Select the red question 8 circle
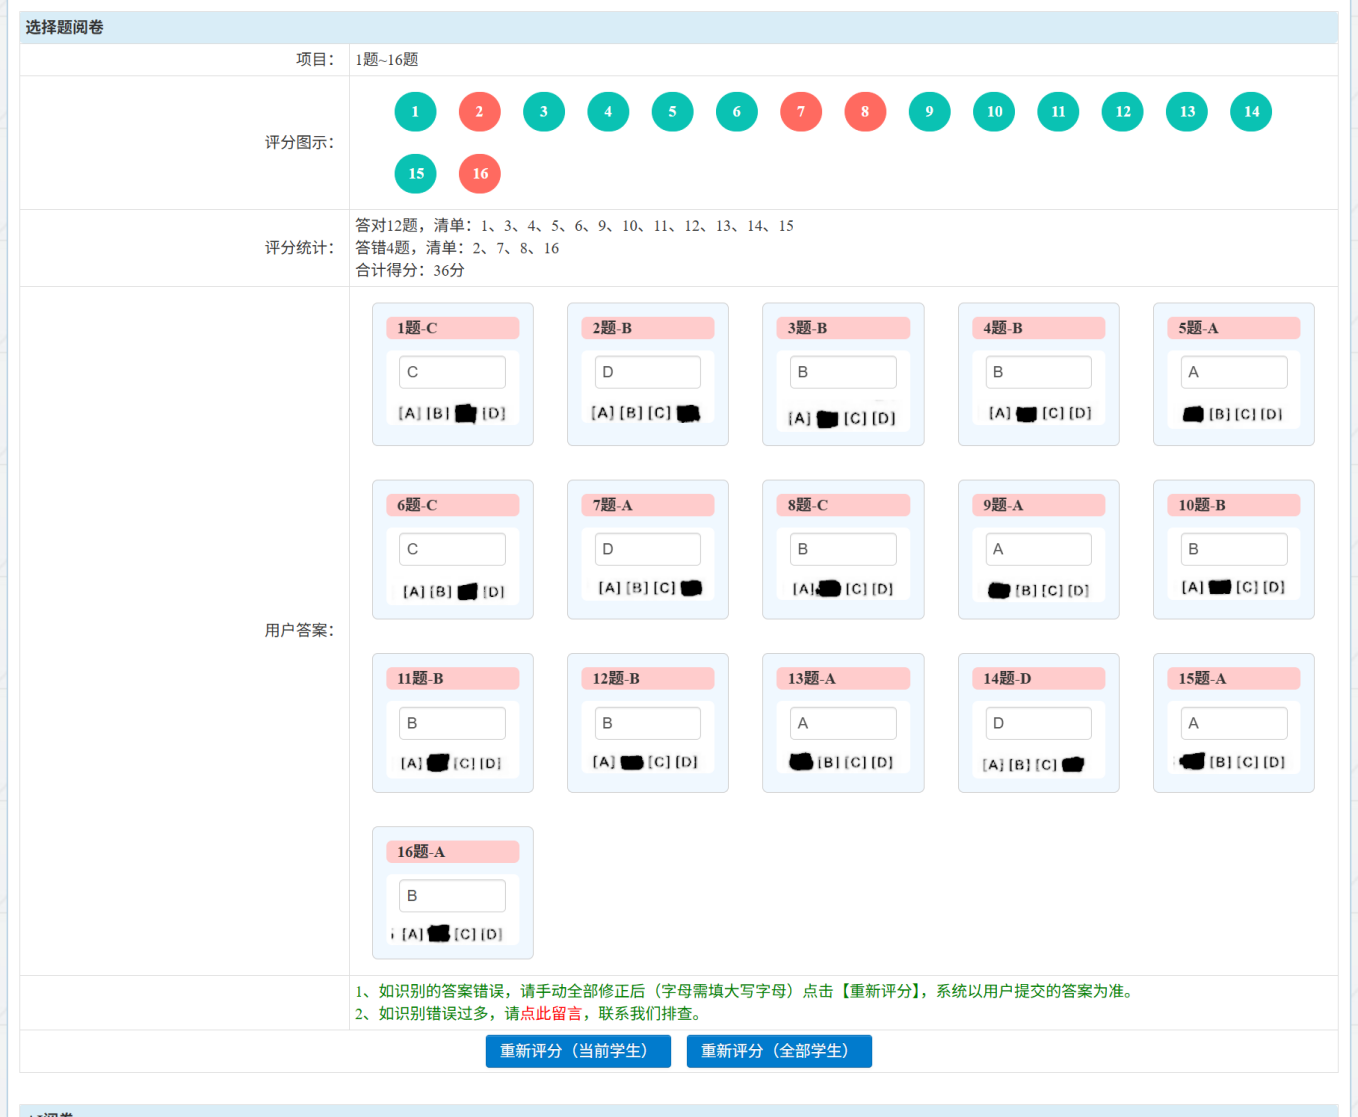Viewport: 1358px width, 1117px height. pyautogui.click(x=865, y=112)
